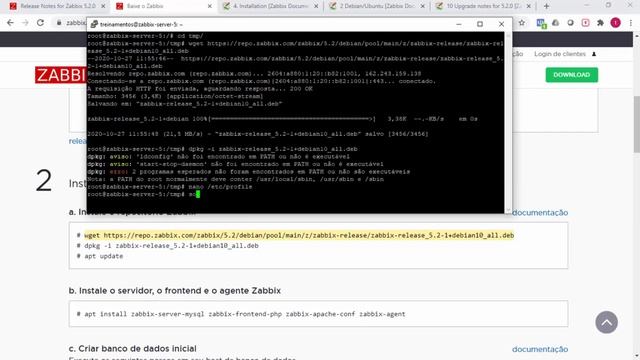The height and width of the screenshot is (360, 640).
Task: Close the Baixe o Zabbix tab
Action: click(x=209, y=6)
